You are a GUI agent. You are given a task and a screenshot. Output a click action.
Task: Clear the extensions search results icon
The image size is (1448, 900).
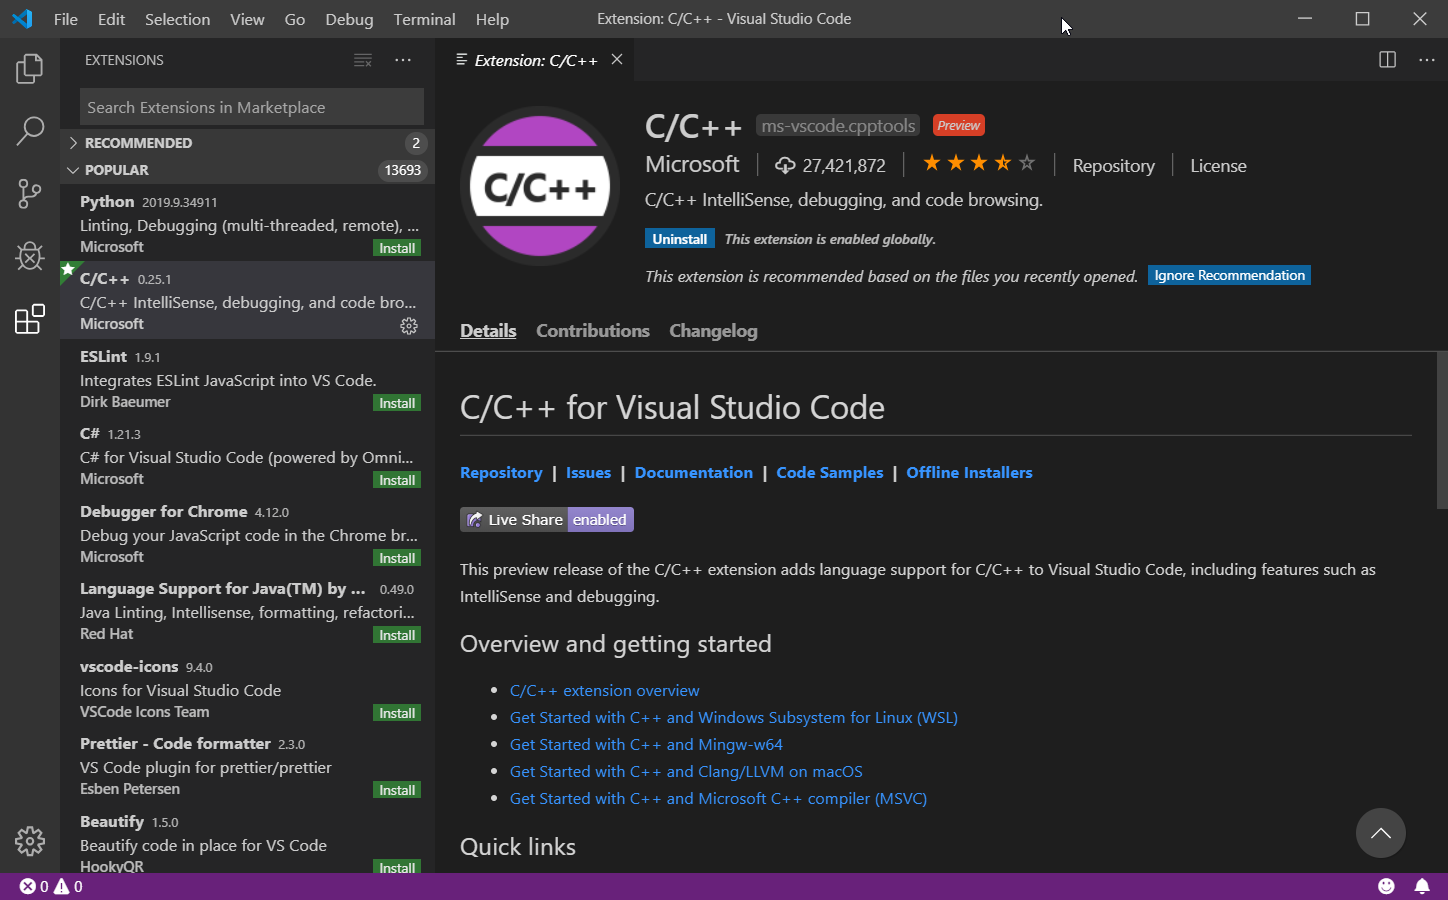[x=363, y=61]
